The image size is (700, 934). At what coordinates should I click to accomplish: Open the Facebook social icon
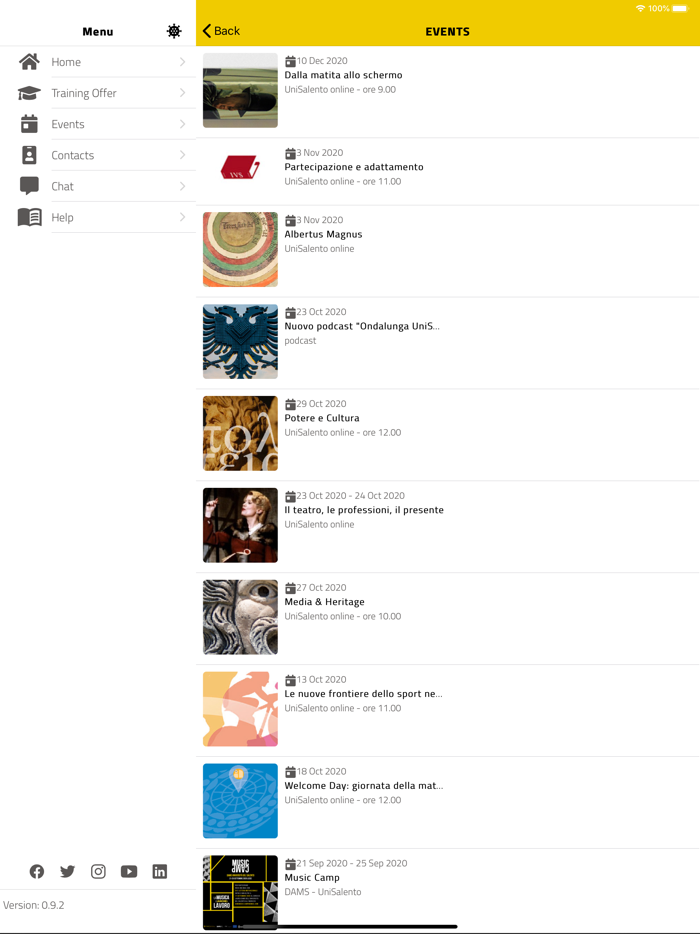pos(37,871)
